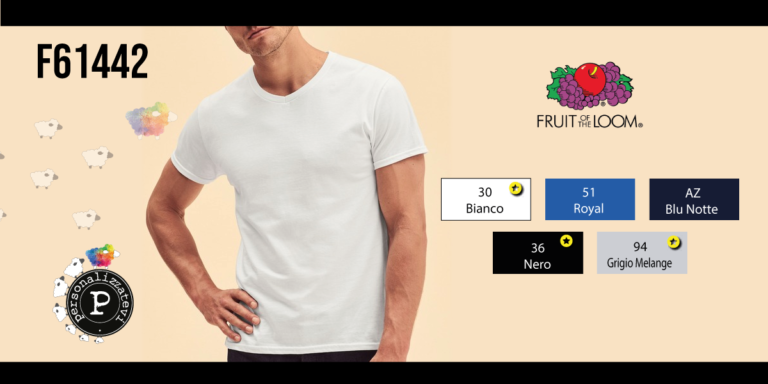
Task: Click the rainbow colored sheep near the shoulder
Action: 151,120
